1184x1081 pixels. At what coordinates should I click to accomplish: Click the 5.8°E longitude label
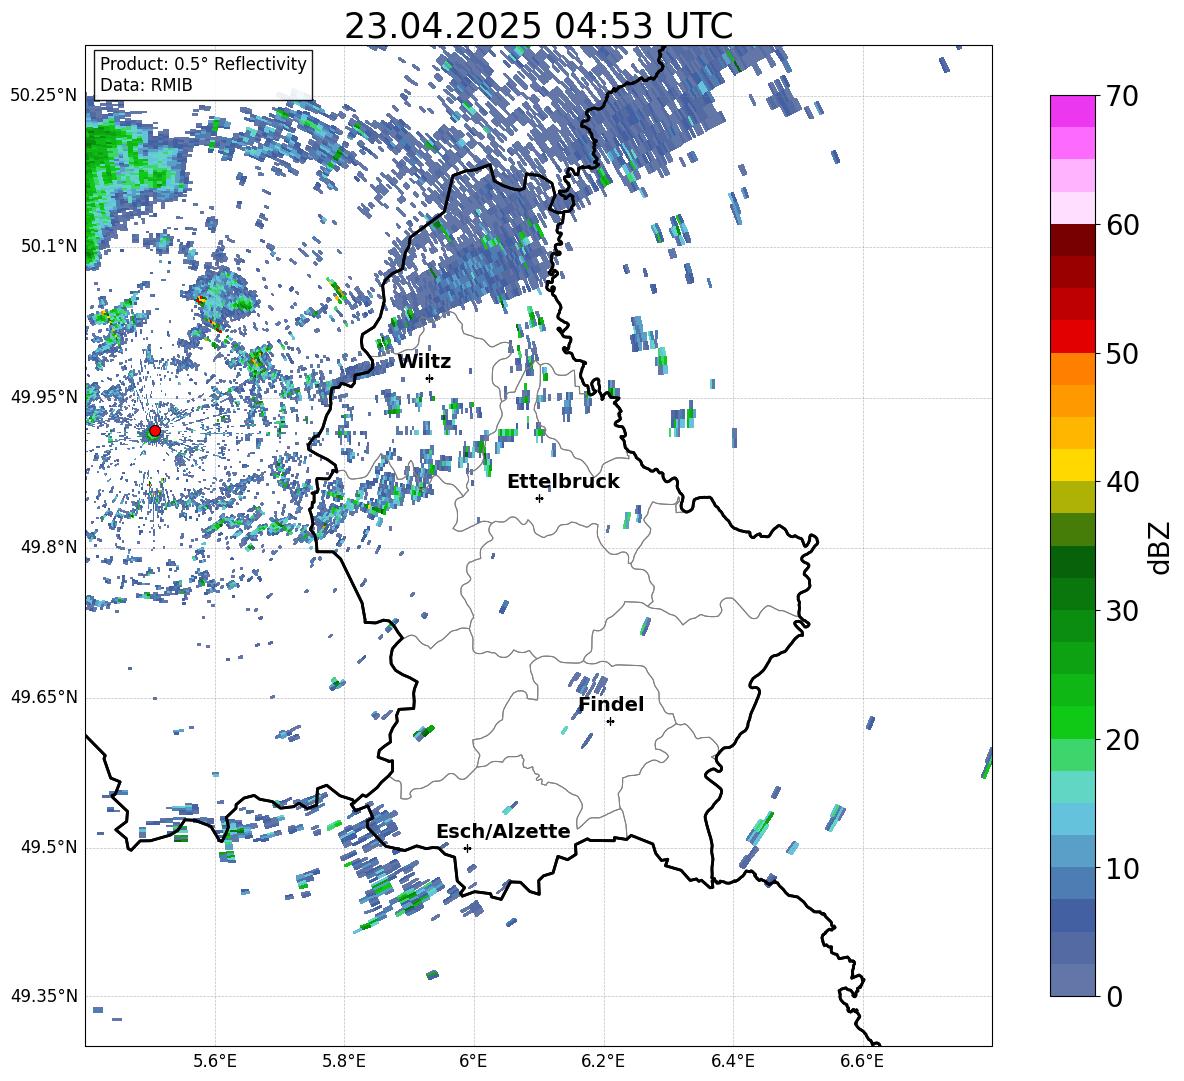coord(344,1061)
